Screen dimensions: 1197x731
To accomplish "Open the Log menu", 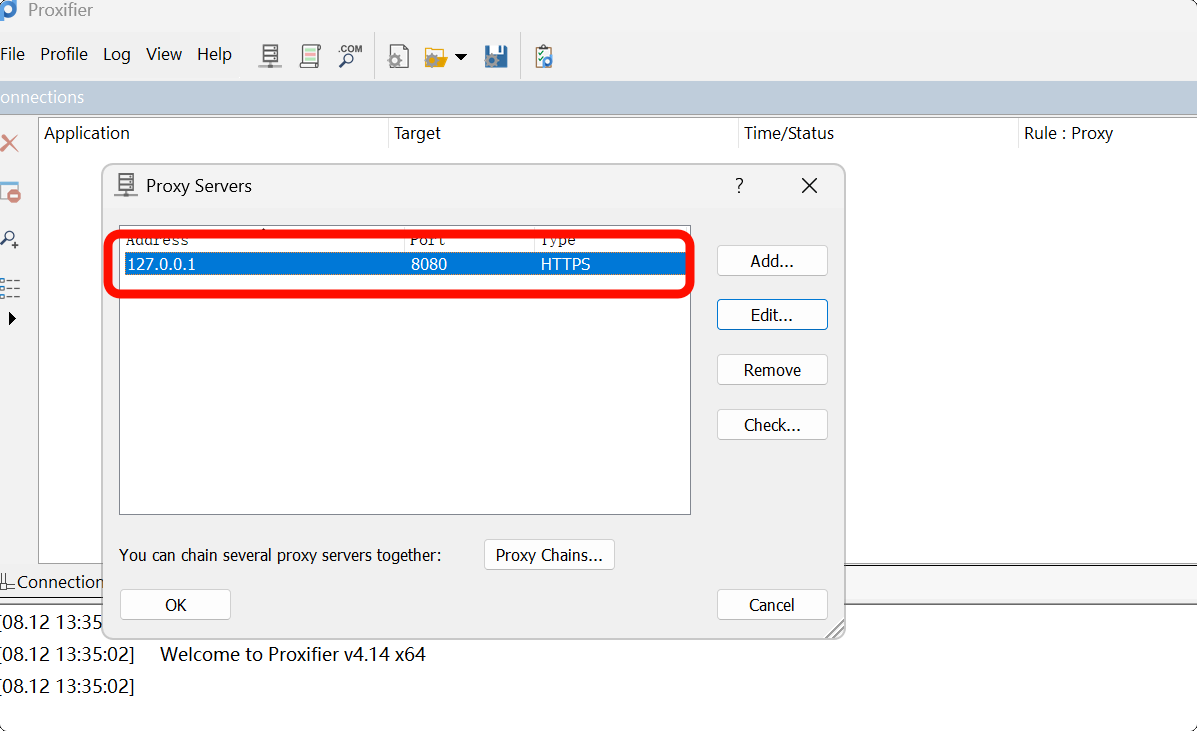I will (x=117, y=54).
